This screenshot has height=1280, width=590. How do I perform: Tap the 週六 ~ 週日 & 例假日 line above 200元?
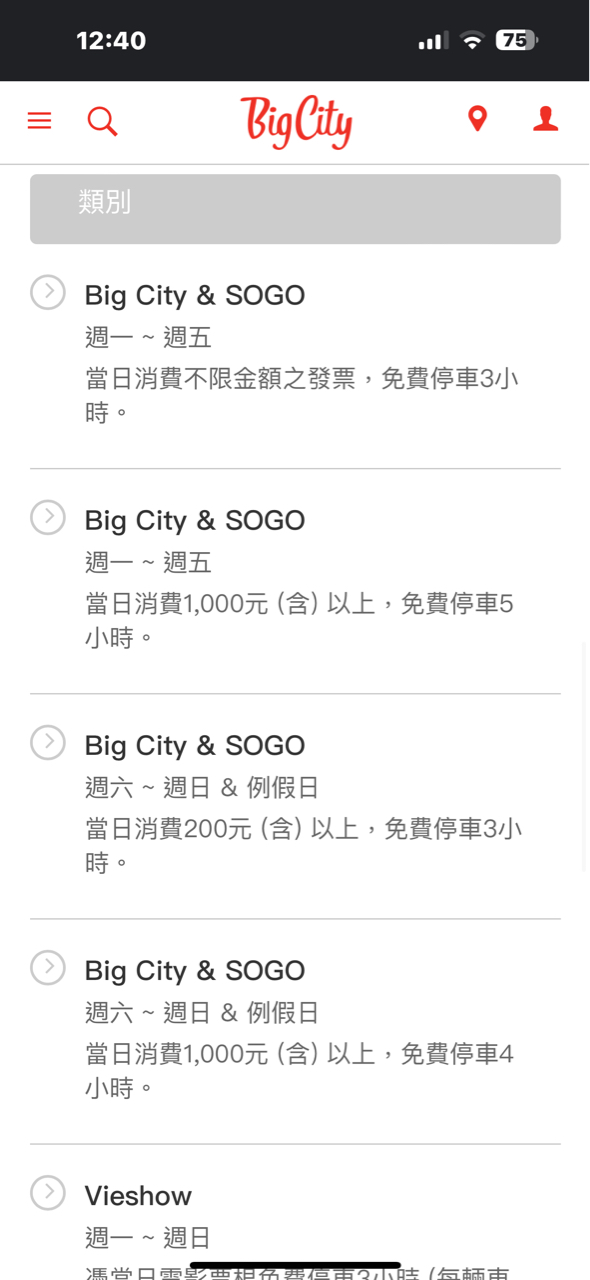[201, 788]
